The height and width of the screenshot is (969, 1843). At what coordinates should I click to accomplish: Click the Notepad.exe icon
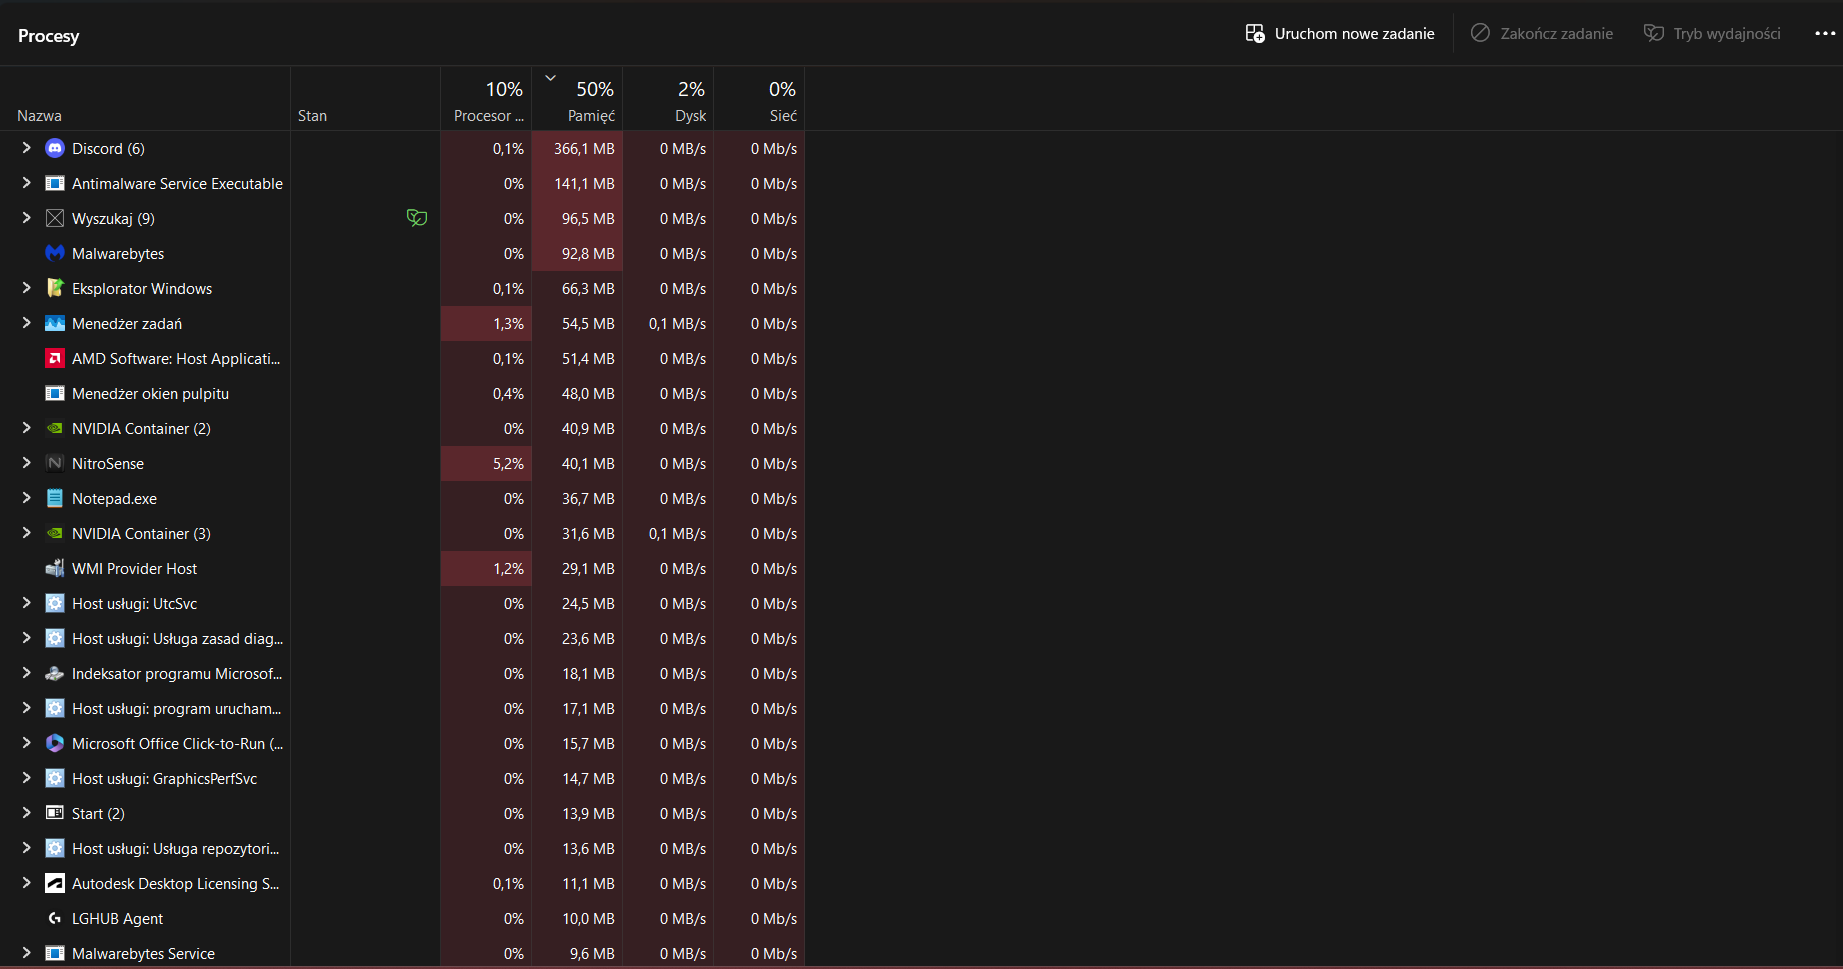55,498
